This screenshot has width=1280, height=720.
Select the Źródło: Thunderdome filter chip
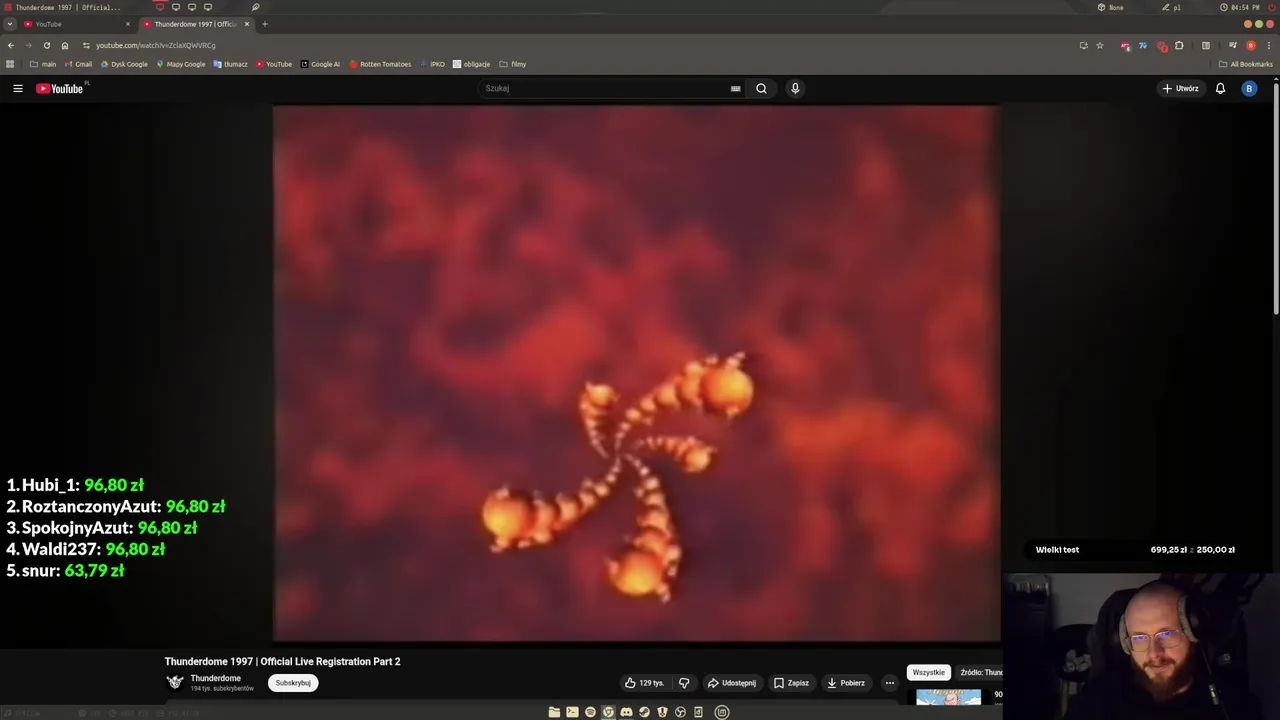tap(979, 672)
